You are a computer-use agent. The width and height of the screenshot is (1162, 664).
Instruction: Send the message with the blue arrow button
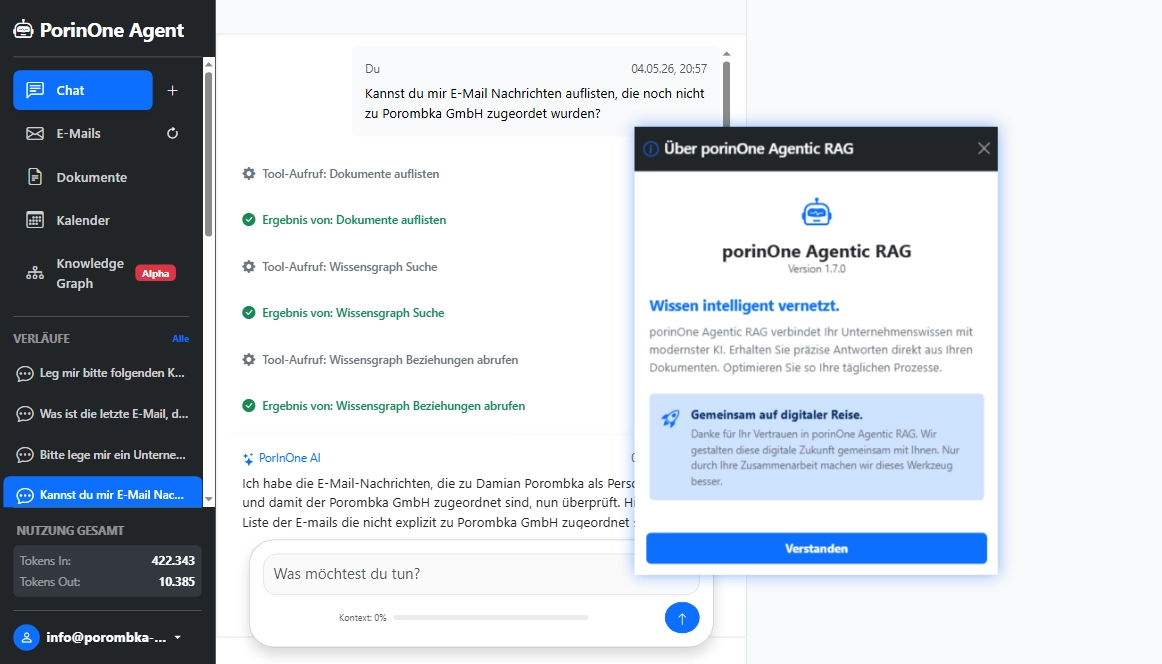click(x=682, y=617)
